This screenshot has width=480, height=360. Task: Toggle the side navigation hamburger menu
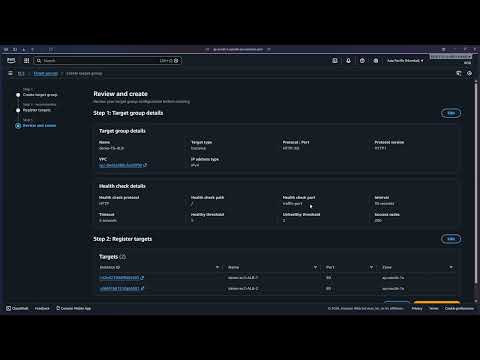(x=10, y=73)
